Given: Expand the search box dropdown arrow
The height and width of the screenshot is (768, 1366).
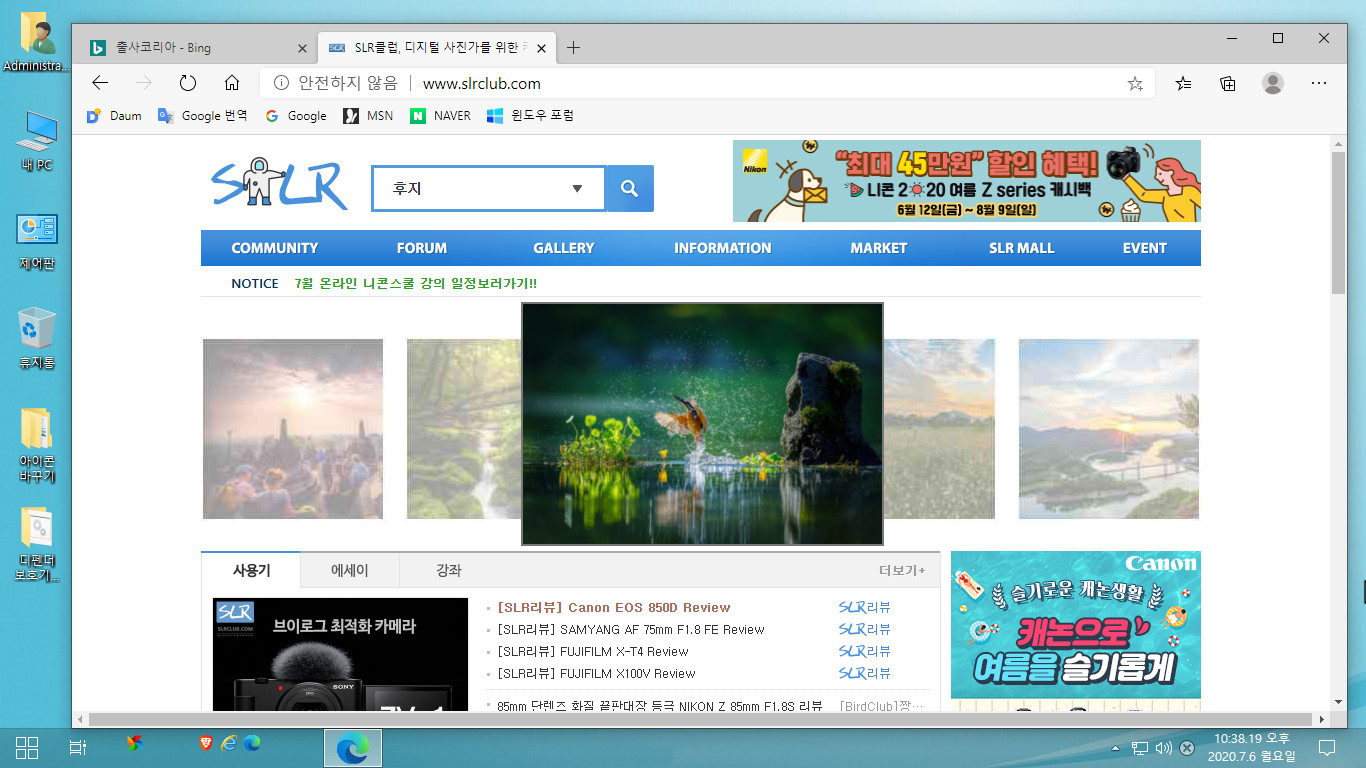Looking at the screenshot, I should [x=577, y=188].
